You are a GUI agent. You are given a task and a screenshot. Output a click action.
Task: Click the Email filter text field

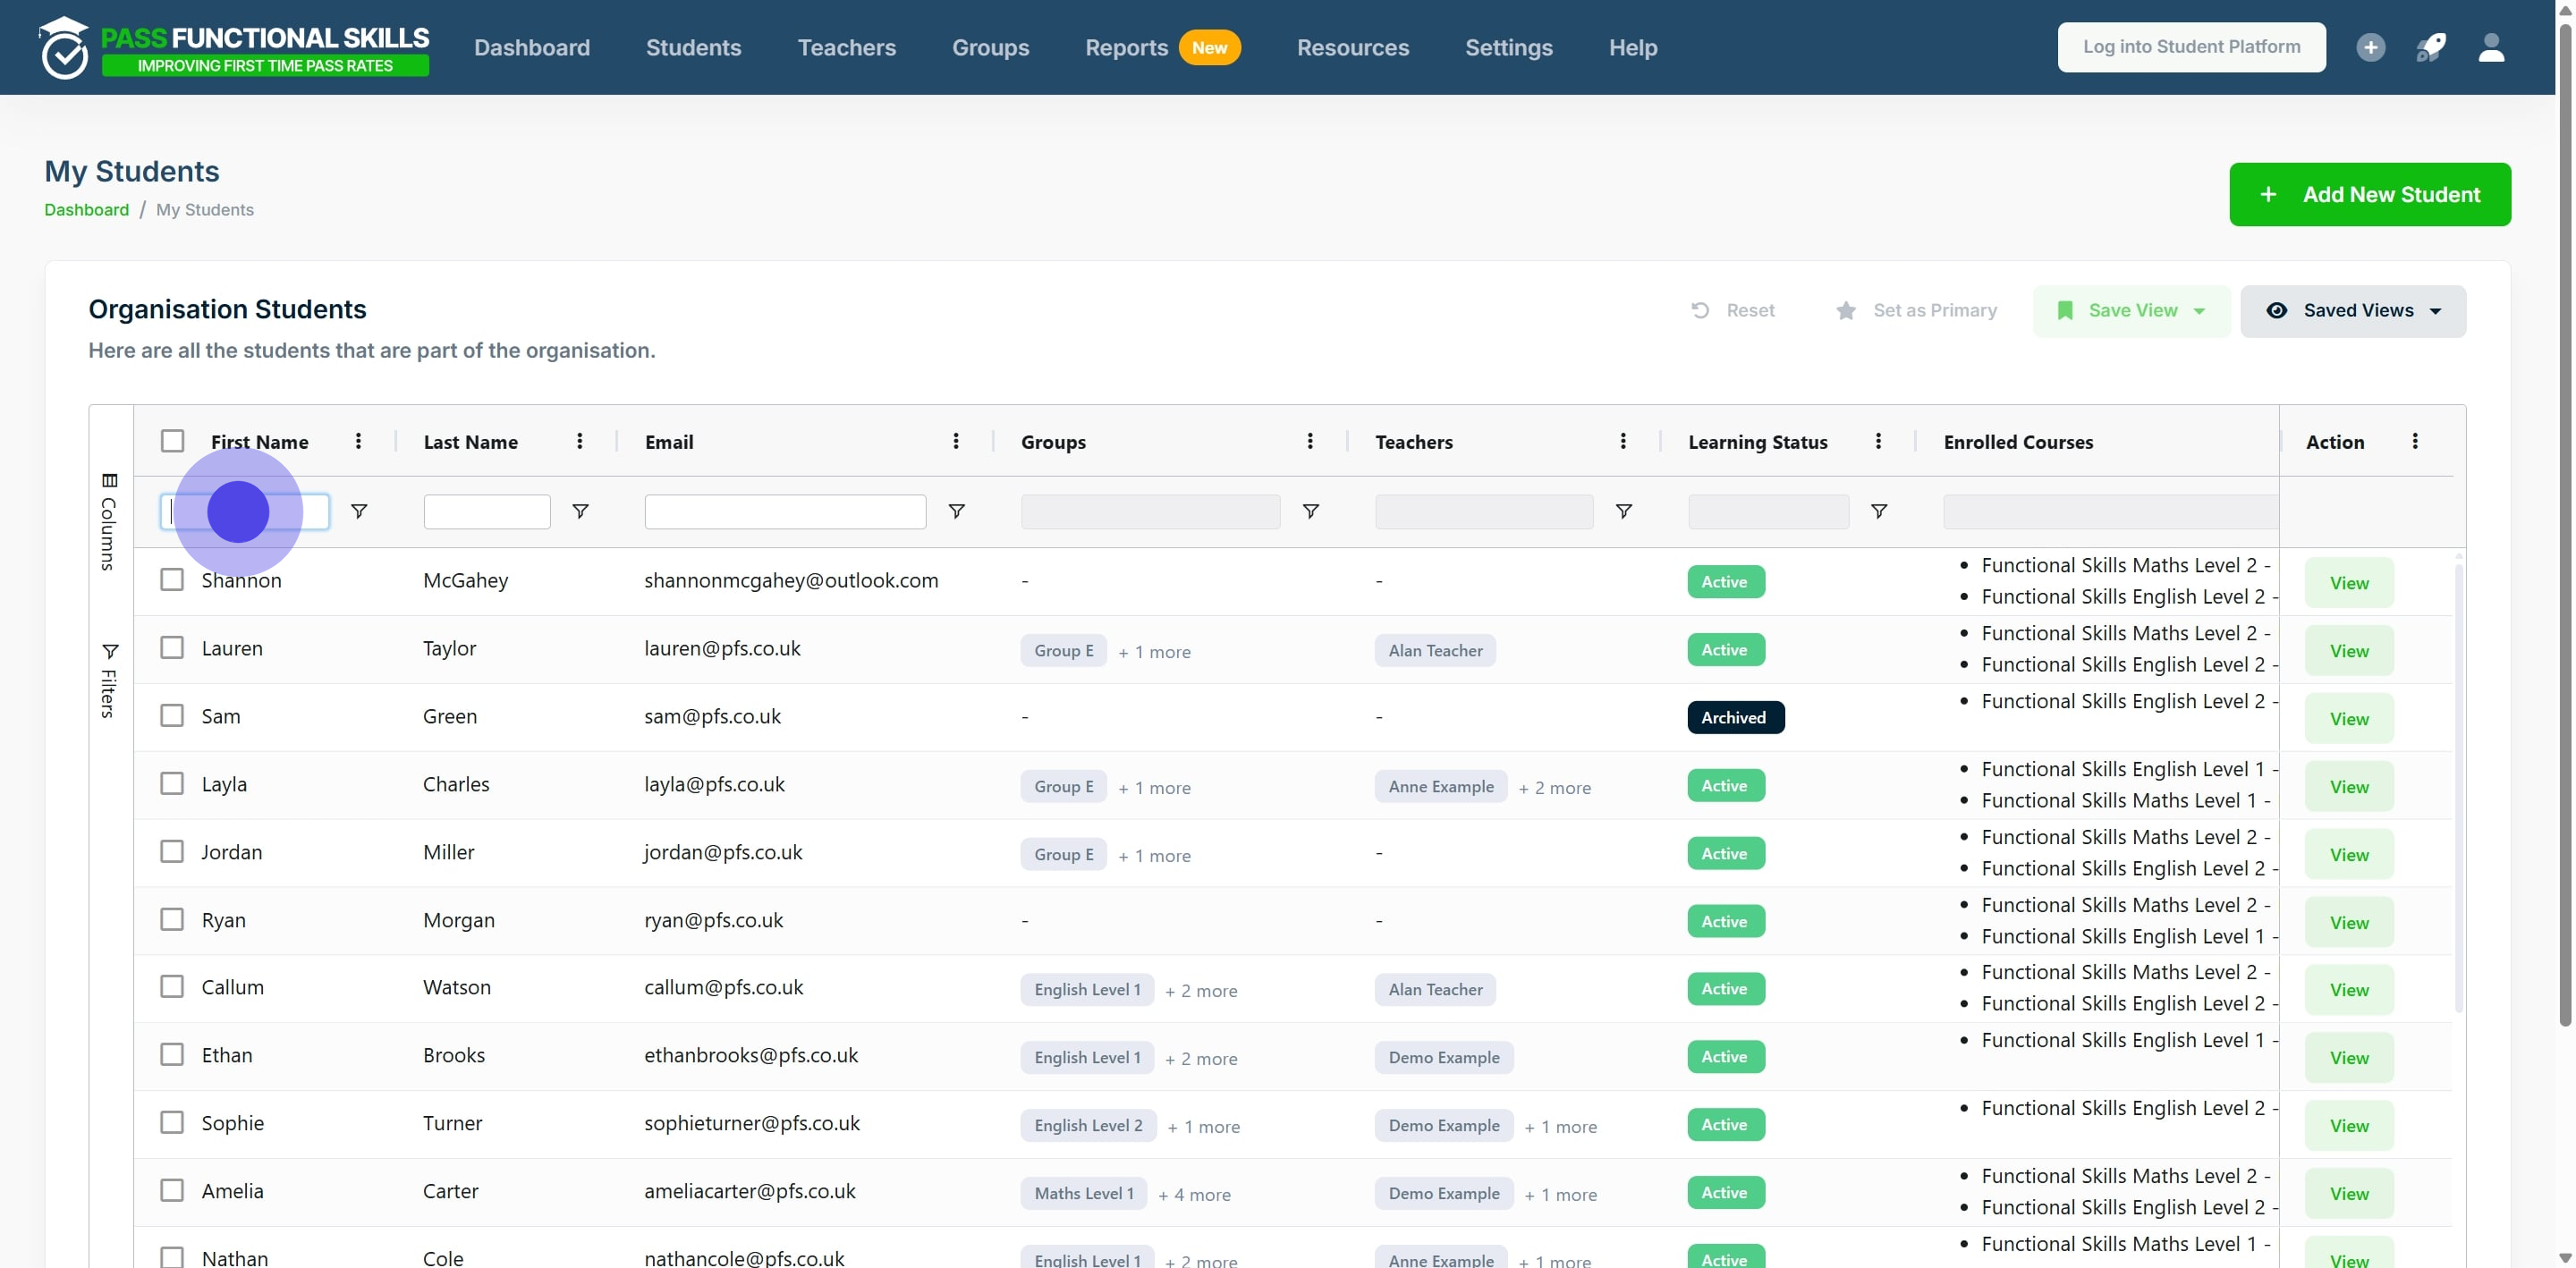click(785, 511)
